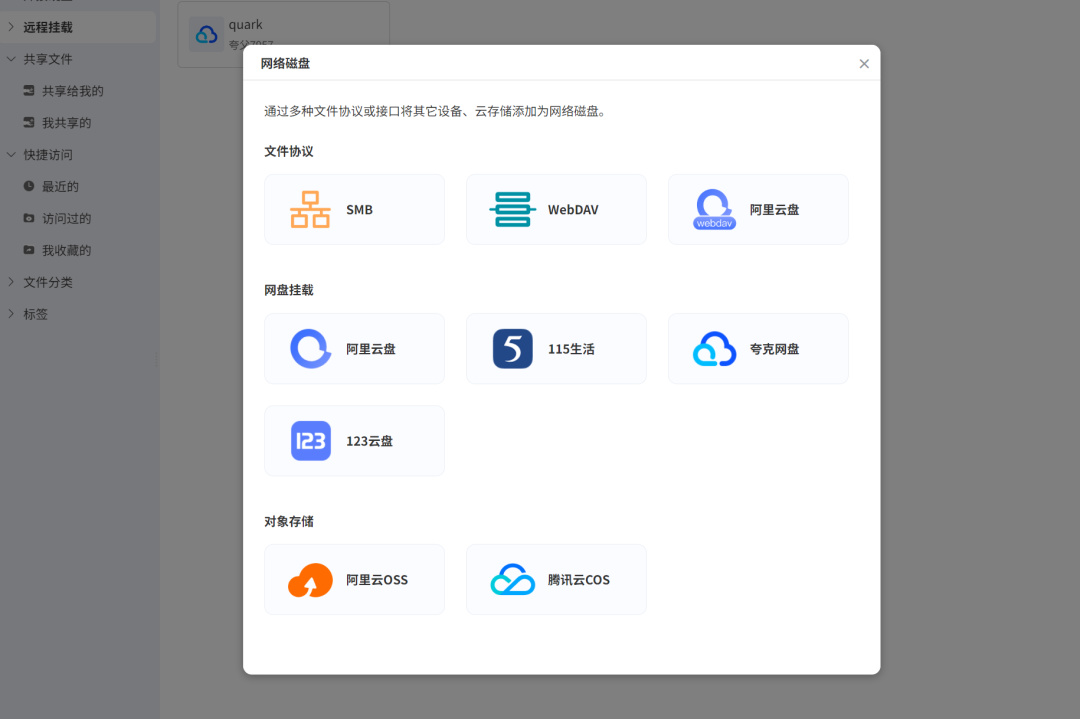Click the 115生活 number five icon
1080x719 pixels.
point(512,348)
